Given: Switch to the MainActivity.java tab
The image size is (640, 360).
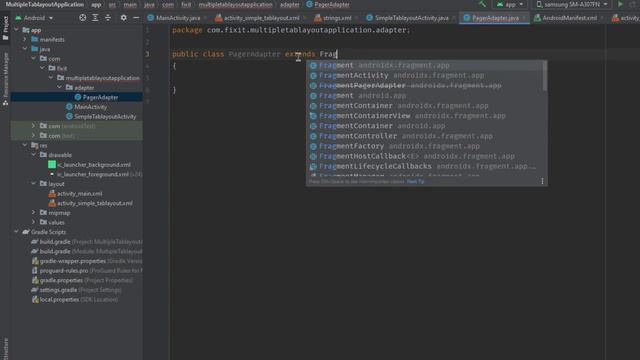Looking at the screenshot, I should (177, 18).
